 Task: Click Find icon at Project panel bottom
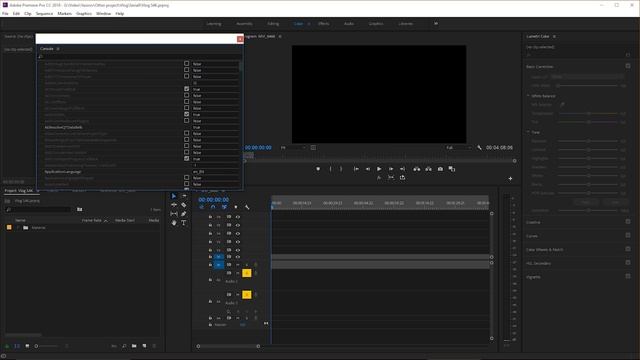click(x=124, y=346)
